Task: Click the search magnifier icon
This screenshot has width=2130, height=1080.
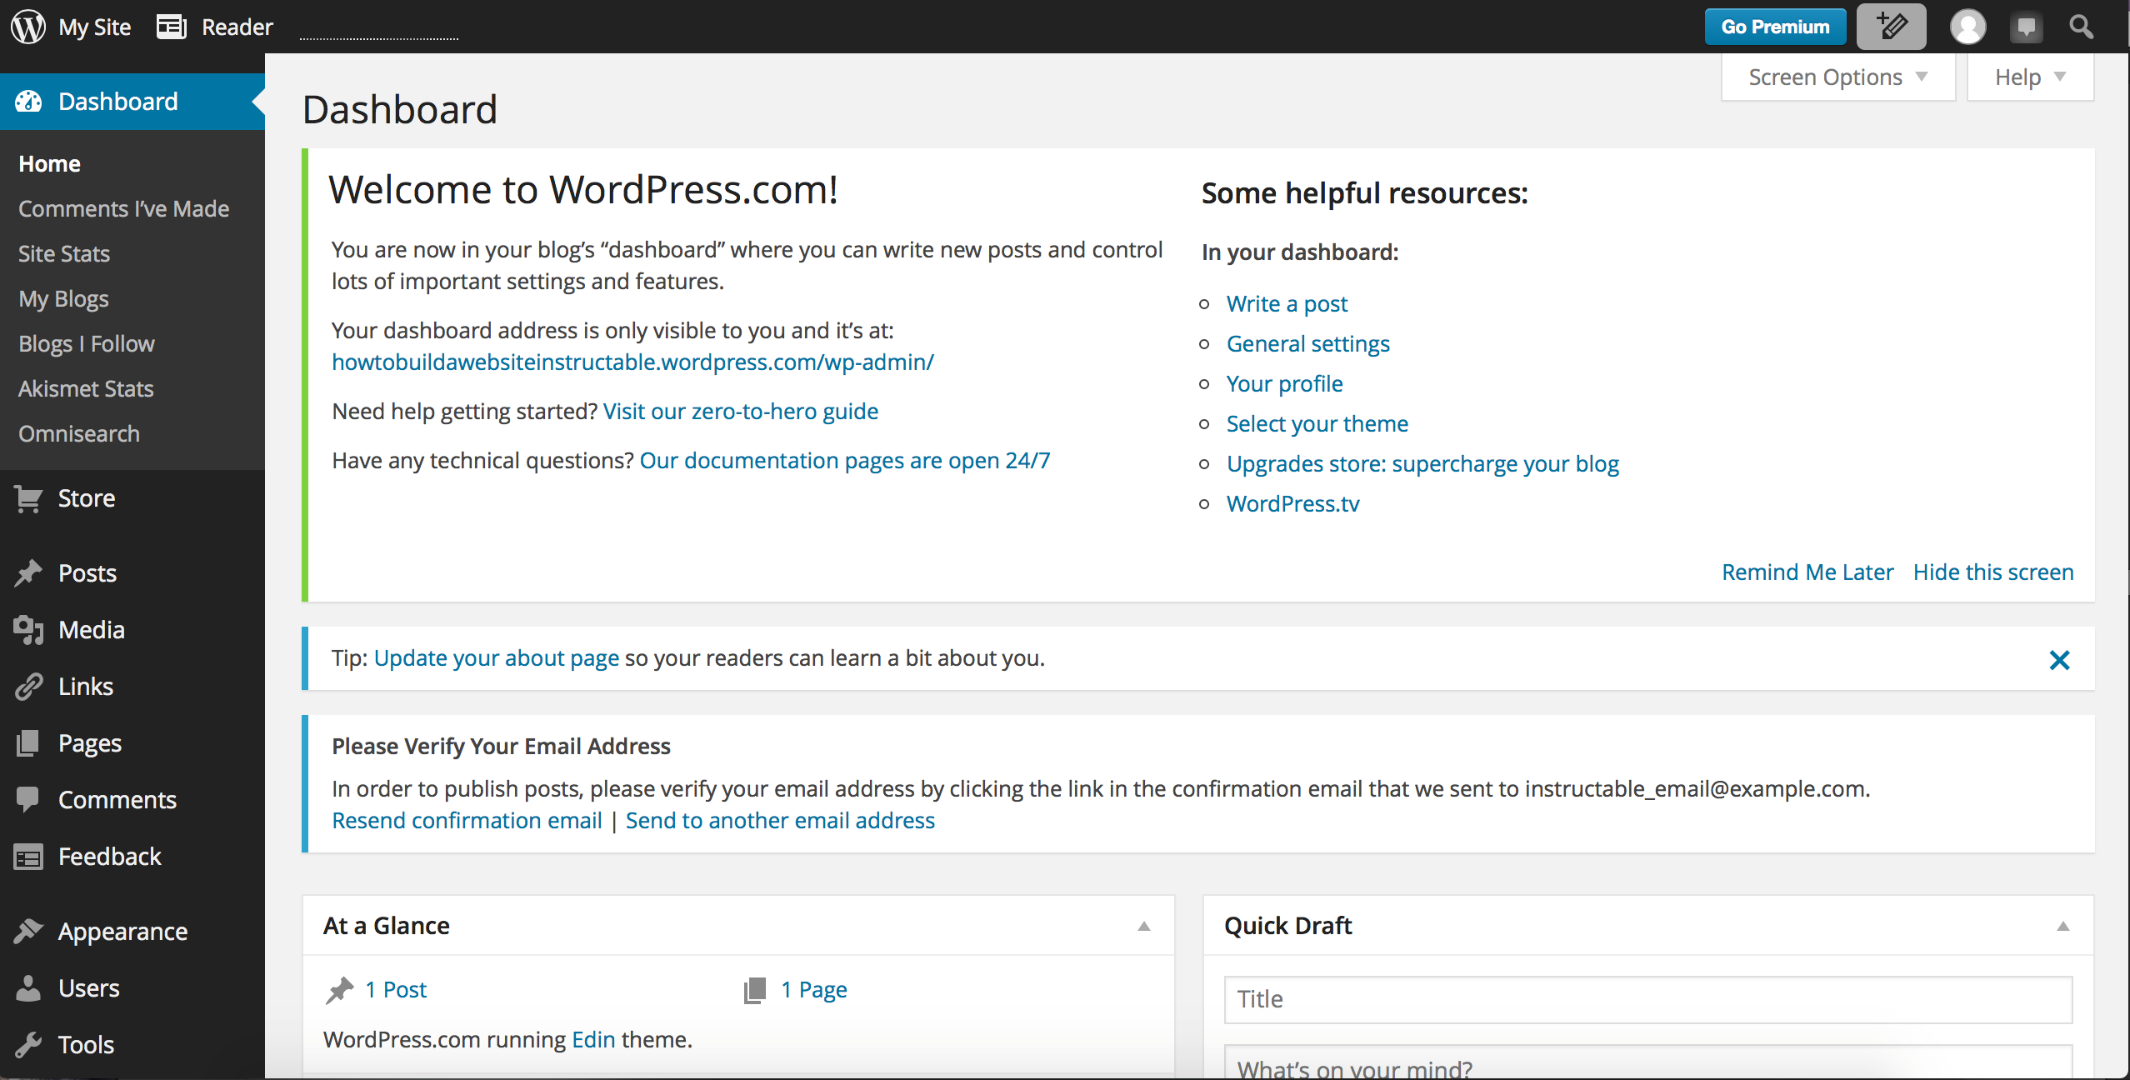Action: (x=2082, y=27)
